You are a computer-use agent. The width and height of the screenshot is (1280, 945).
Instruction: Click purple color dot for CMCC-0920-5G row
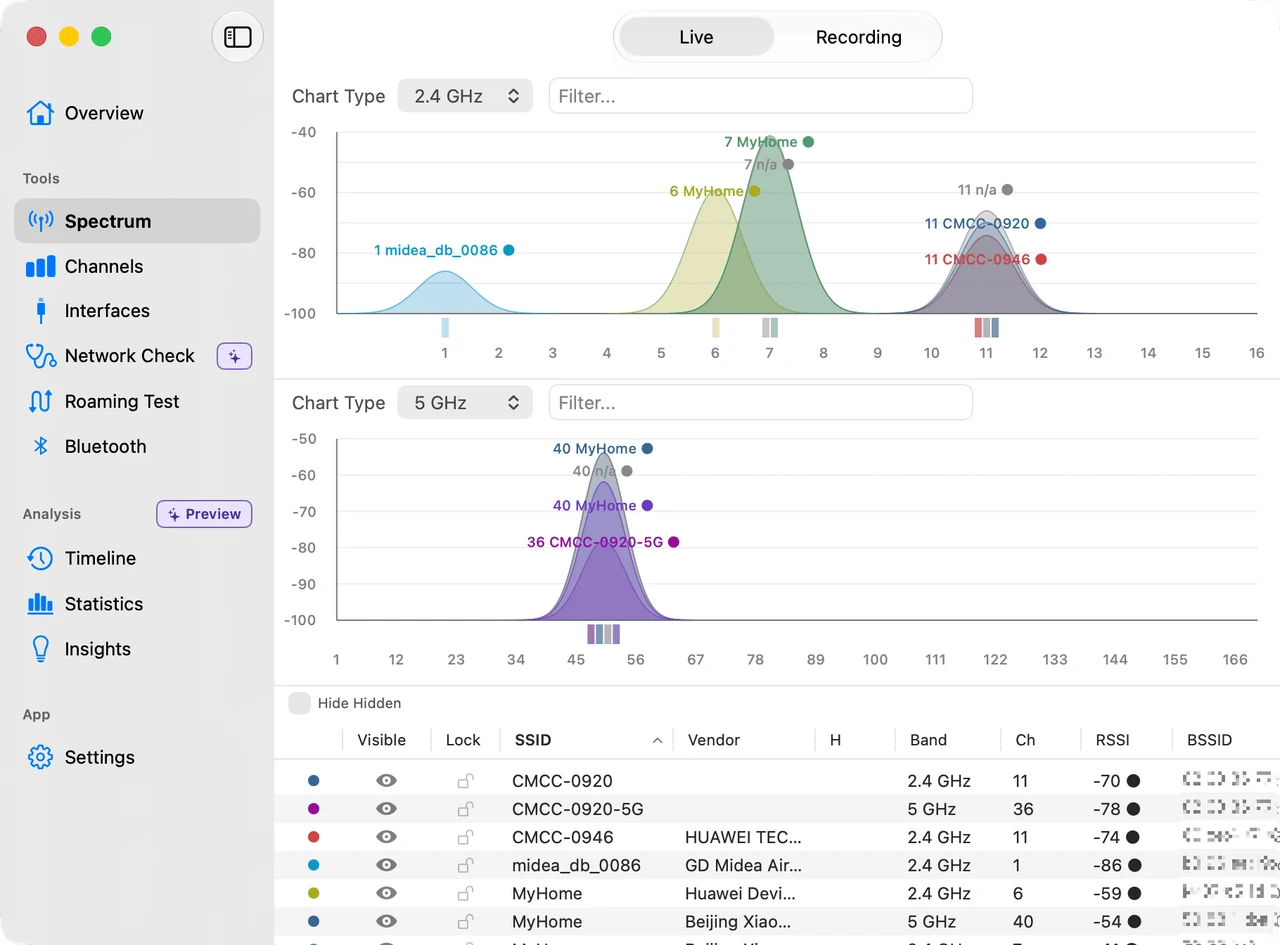click(314, 809)
